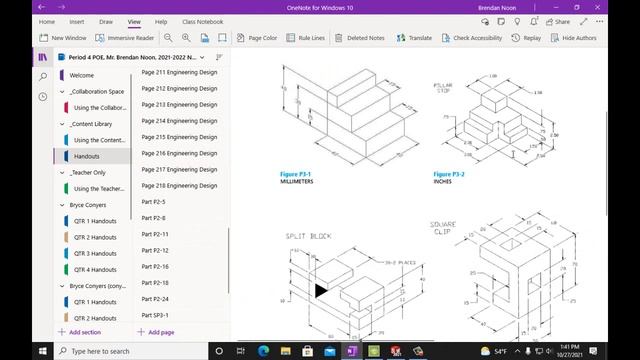Open Microsoft Edge from taskbar
Screen dimensions: 640x360
pyautogui.click(x=263, y=351)
